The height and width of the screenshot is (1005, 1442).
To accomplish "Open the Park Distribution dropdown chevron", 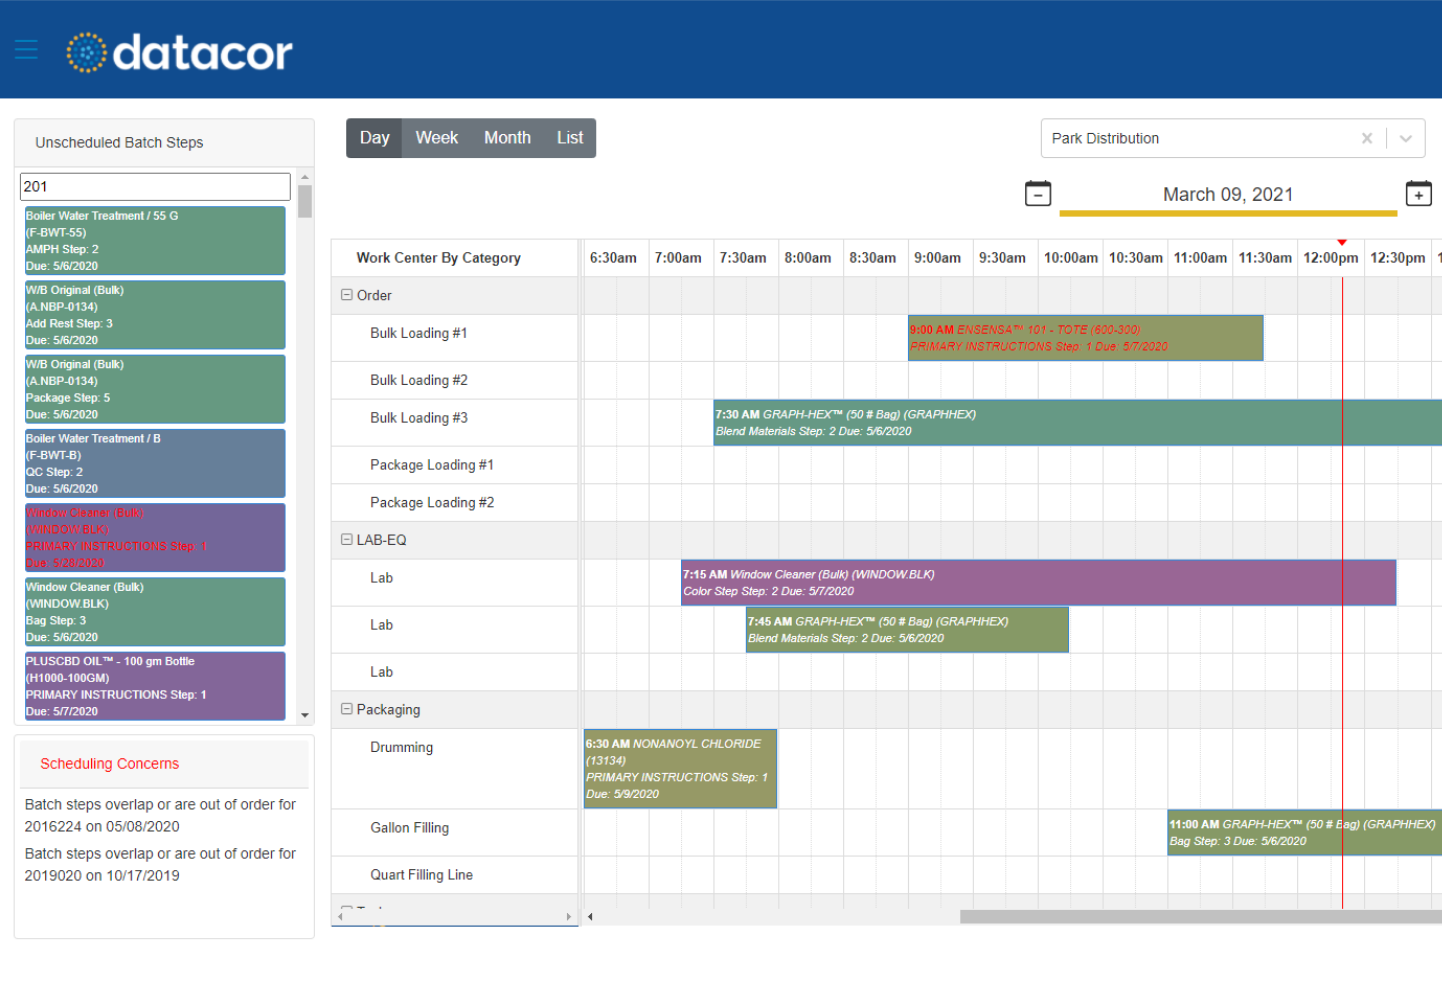I will click(x=1403, y=139).
